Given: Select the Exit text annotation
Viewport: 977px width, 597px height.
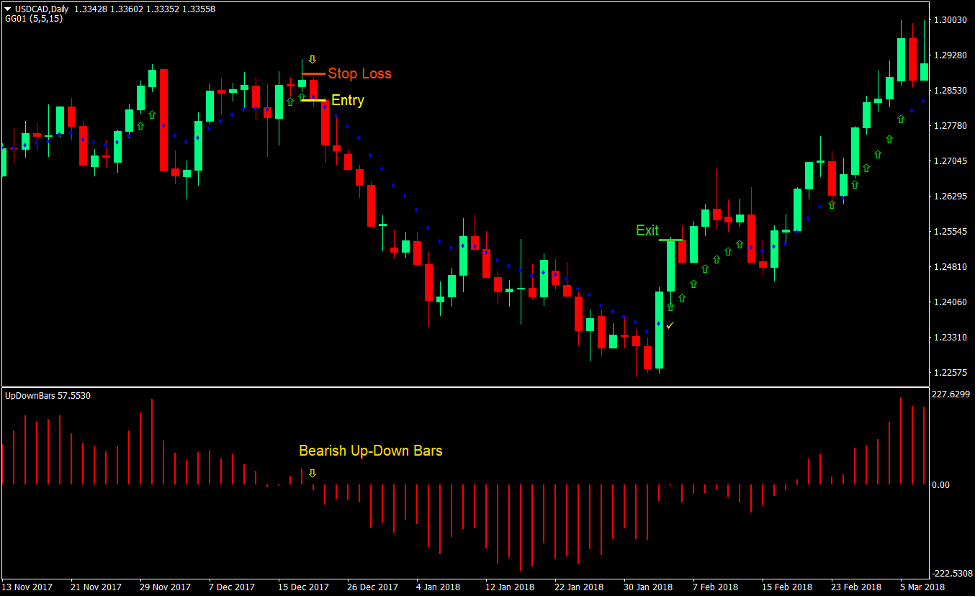Looking at the screenshot, I should [x=646, y=230].
